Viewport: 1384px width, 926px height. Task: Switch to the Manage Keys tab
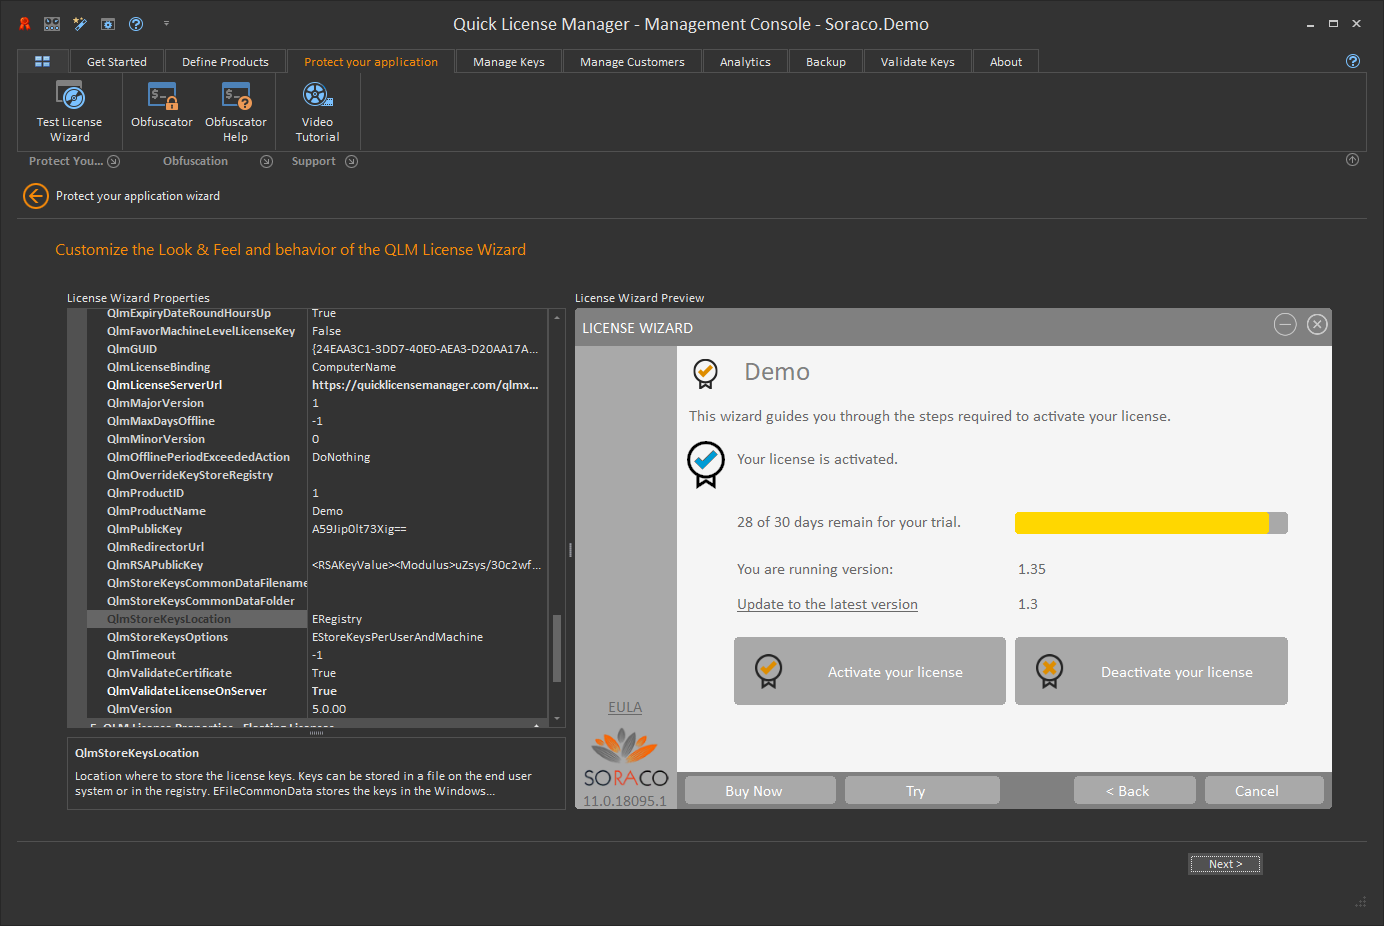click(509, 62)
